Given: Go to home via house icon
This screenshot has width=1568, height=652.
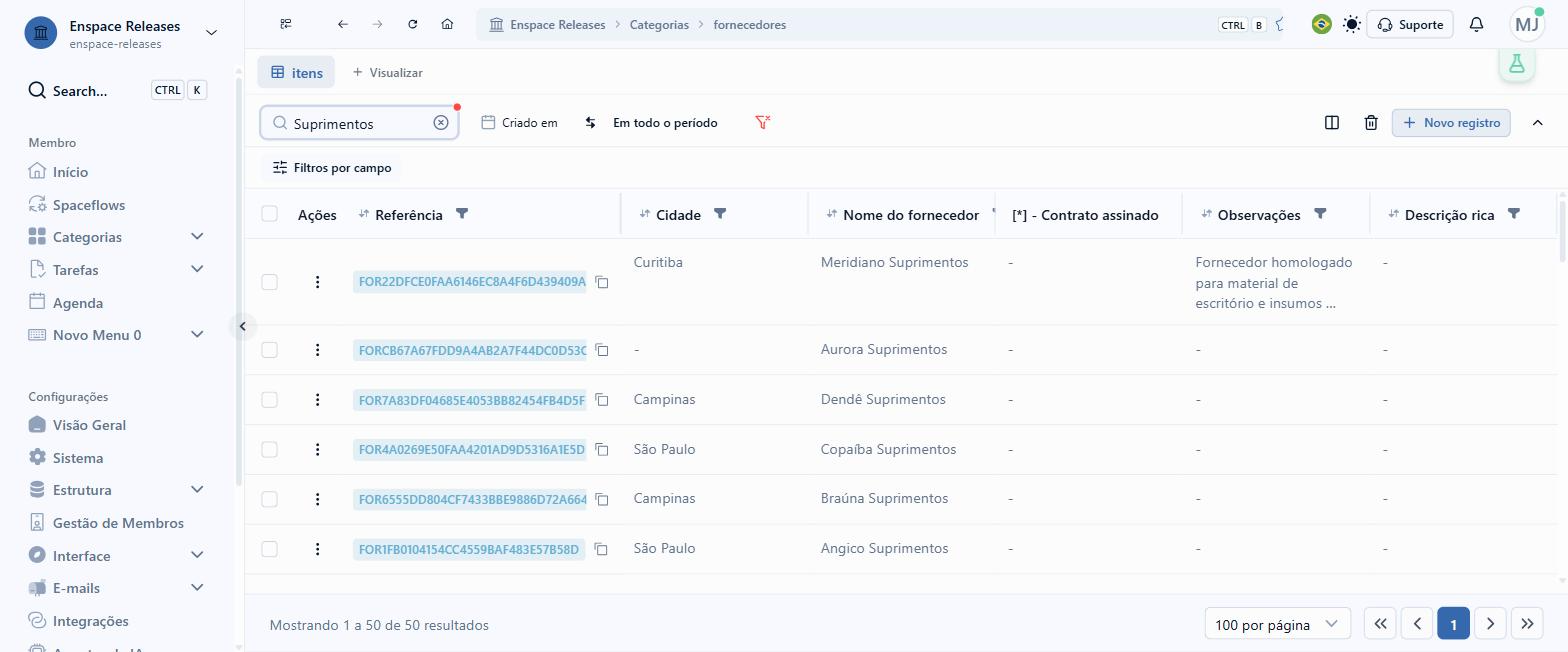Looking at the screenshot, I should point(447,24).
